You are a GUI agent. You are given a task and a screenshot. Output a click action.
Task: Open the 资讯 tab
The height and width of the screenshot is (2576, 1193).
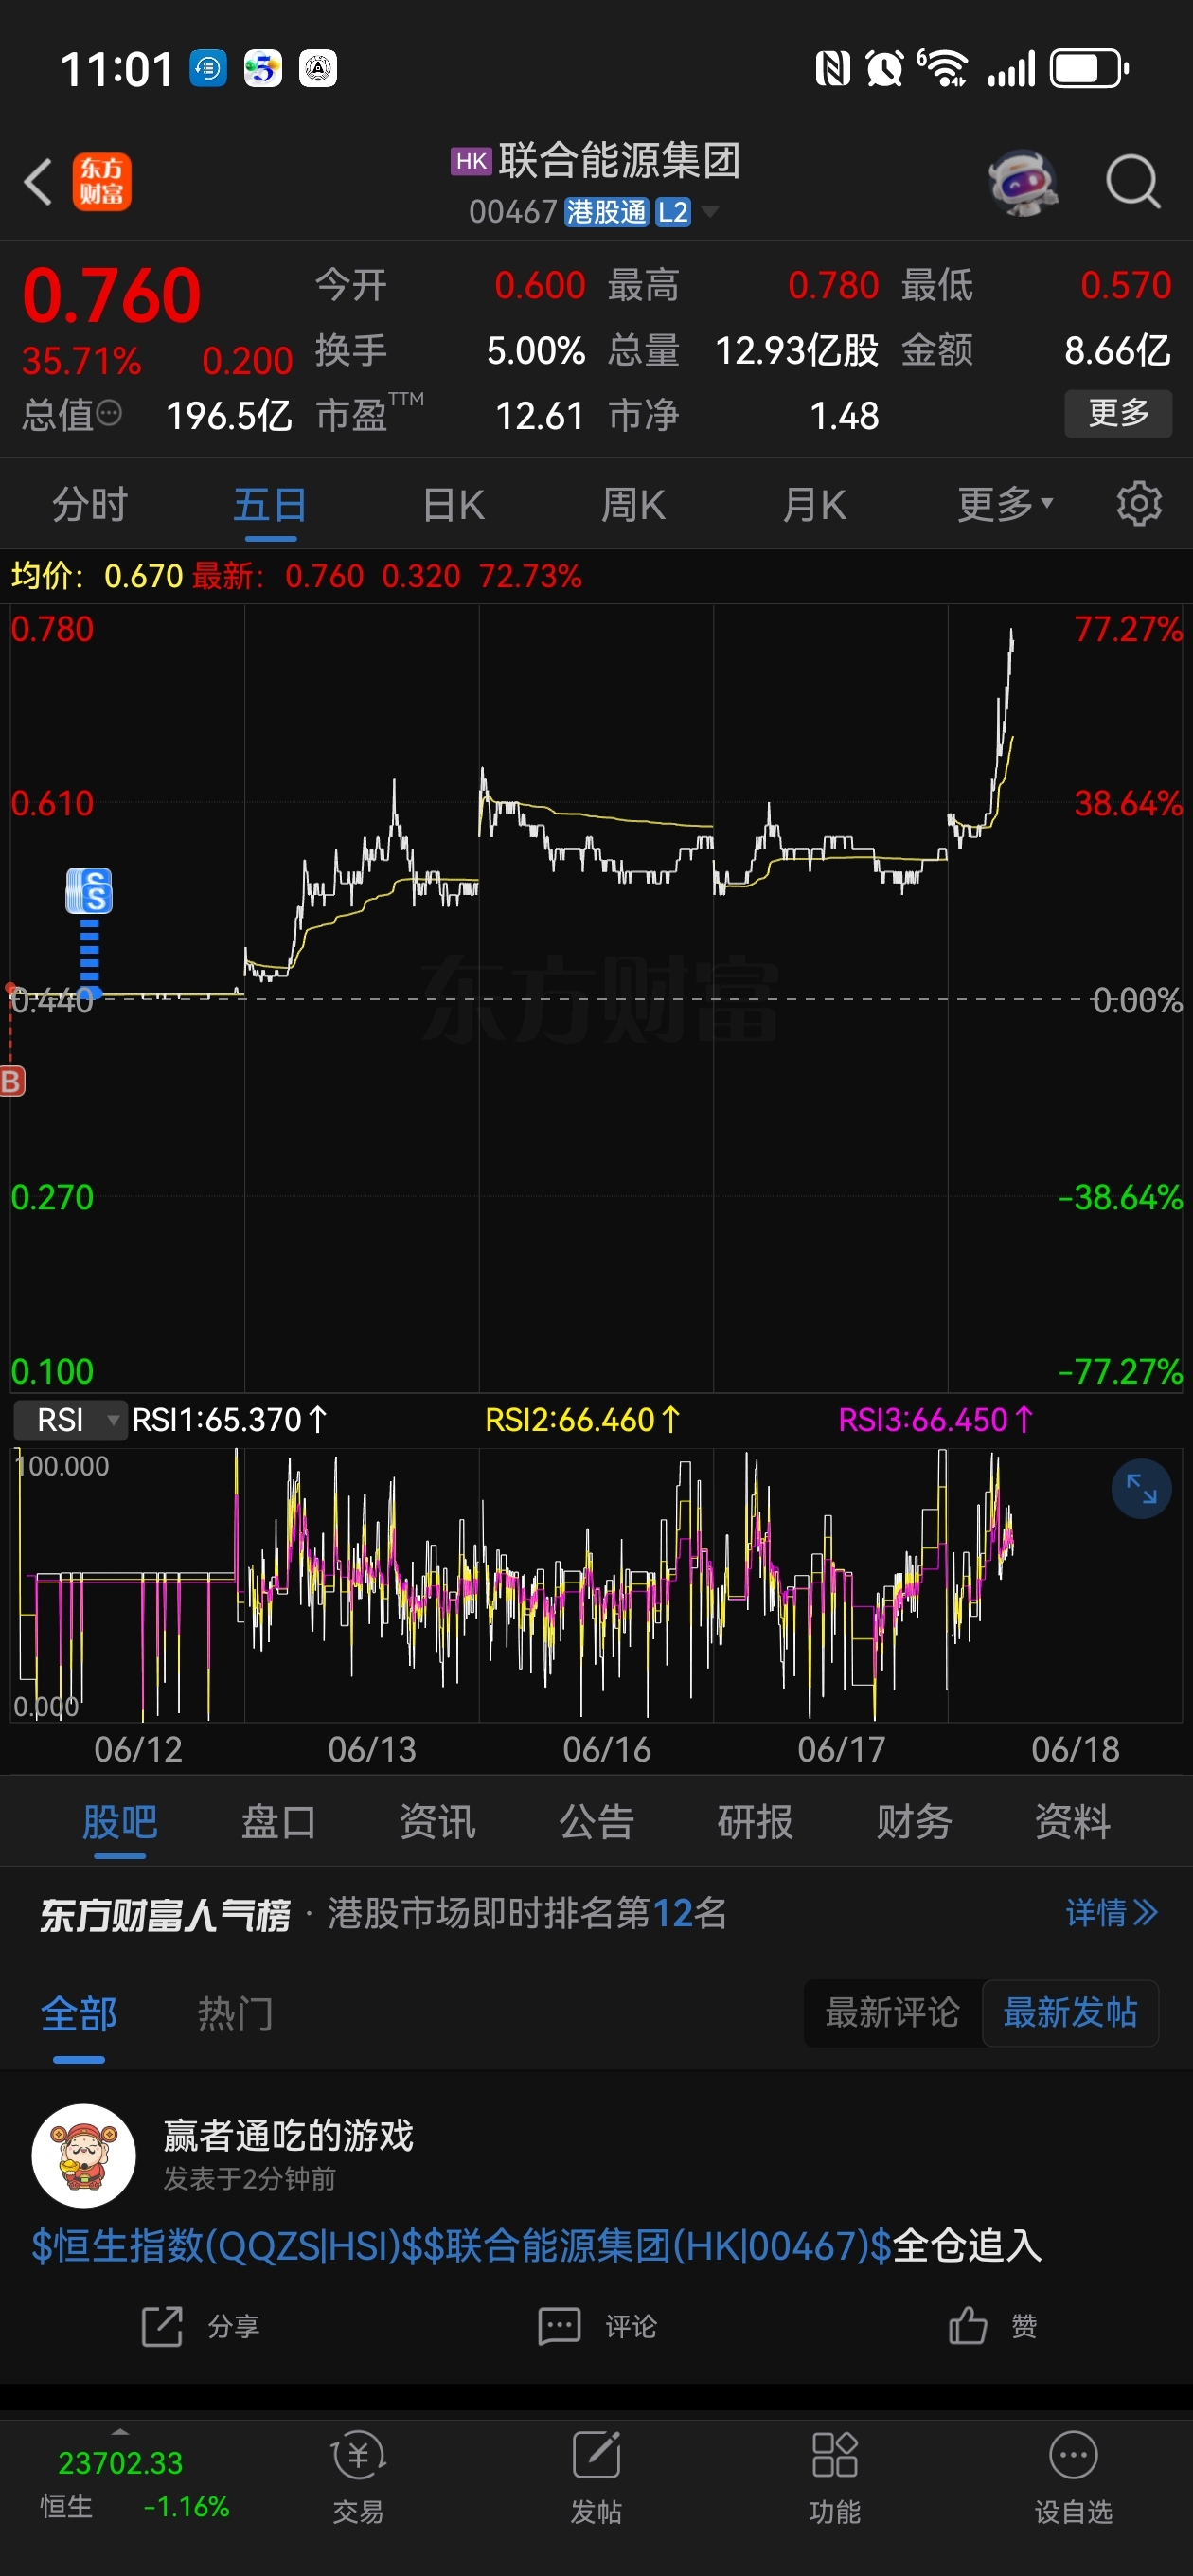tap(437, 1822)
